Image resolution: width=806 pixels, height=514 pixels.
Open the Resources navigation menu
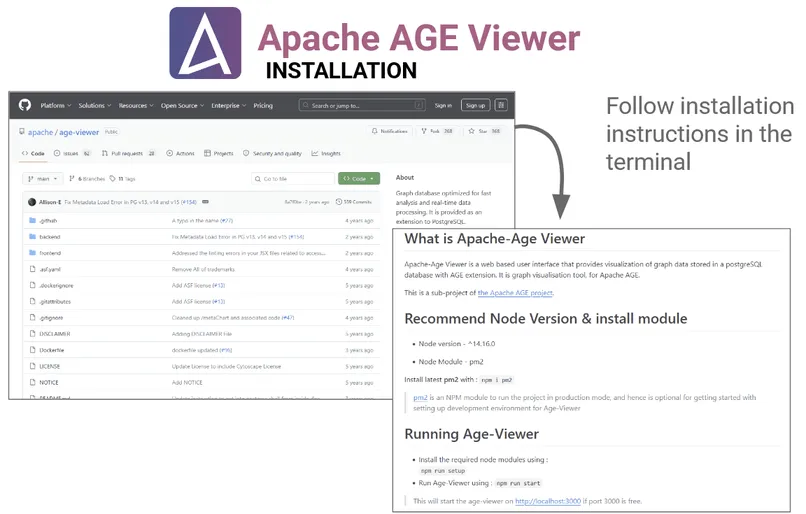coord(136,105)
